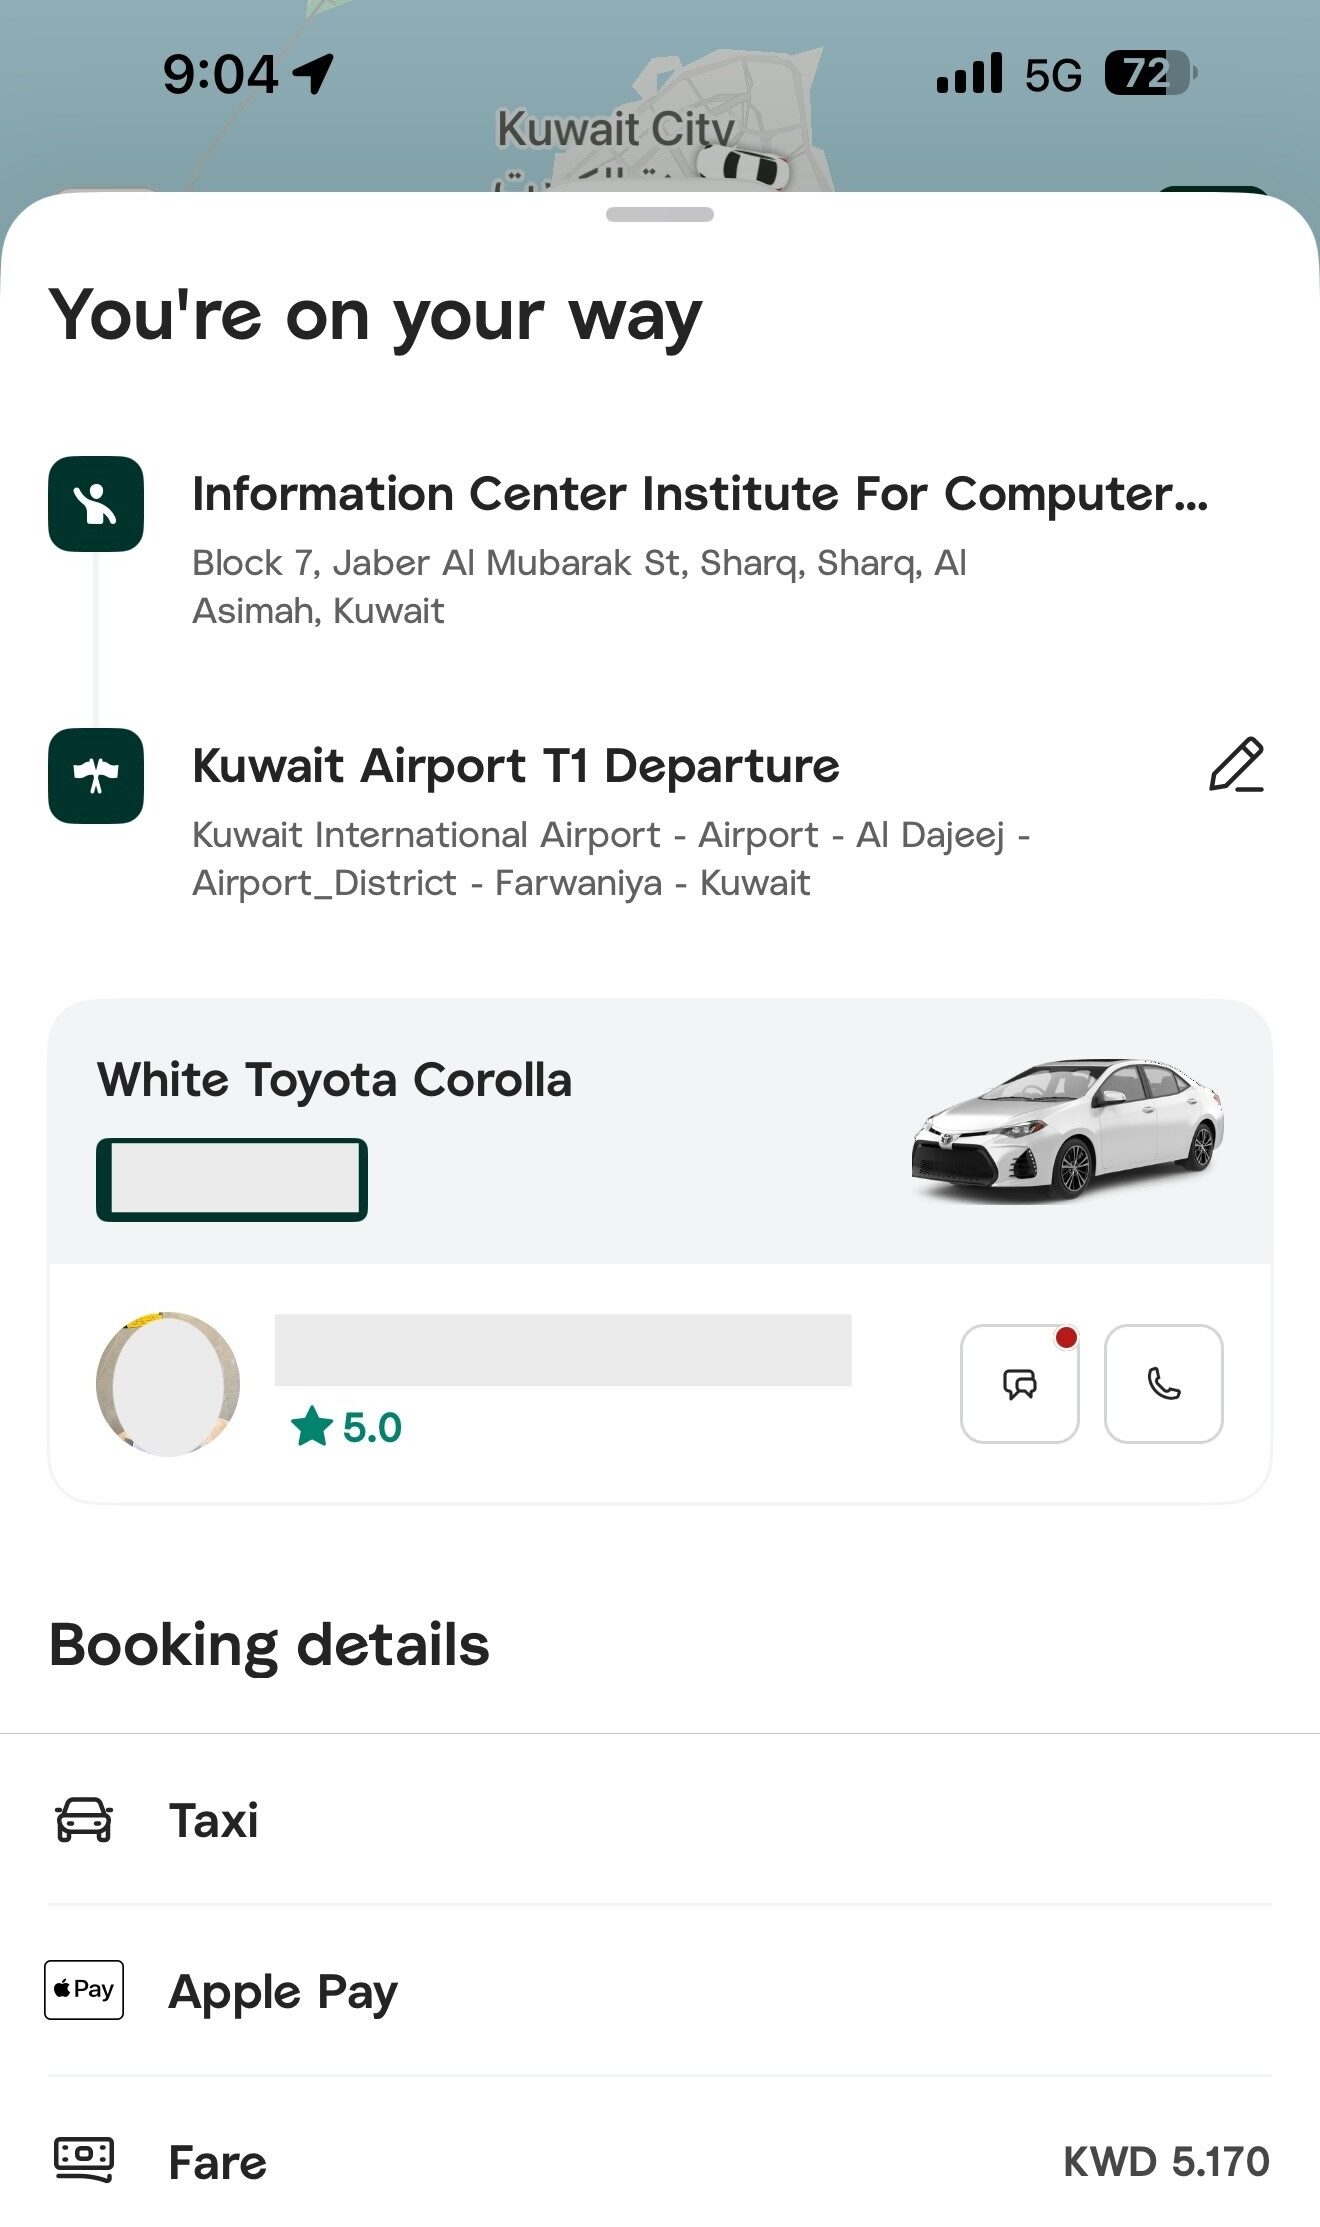
Task: Tap the fare cash icon
Action: [x=84, y=2160]
